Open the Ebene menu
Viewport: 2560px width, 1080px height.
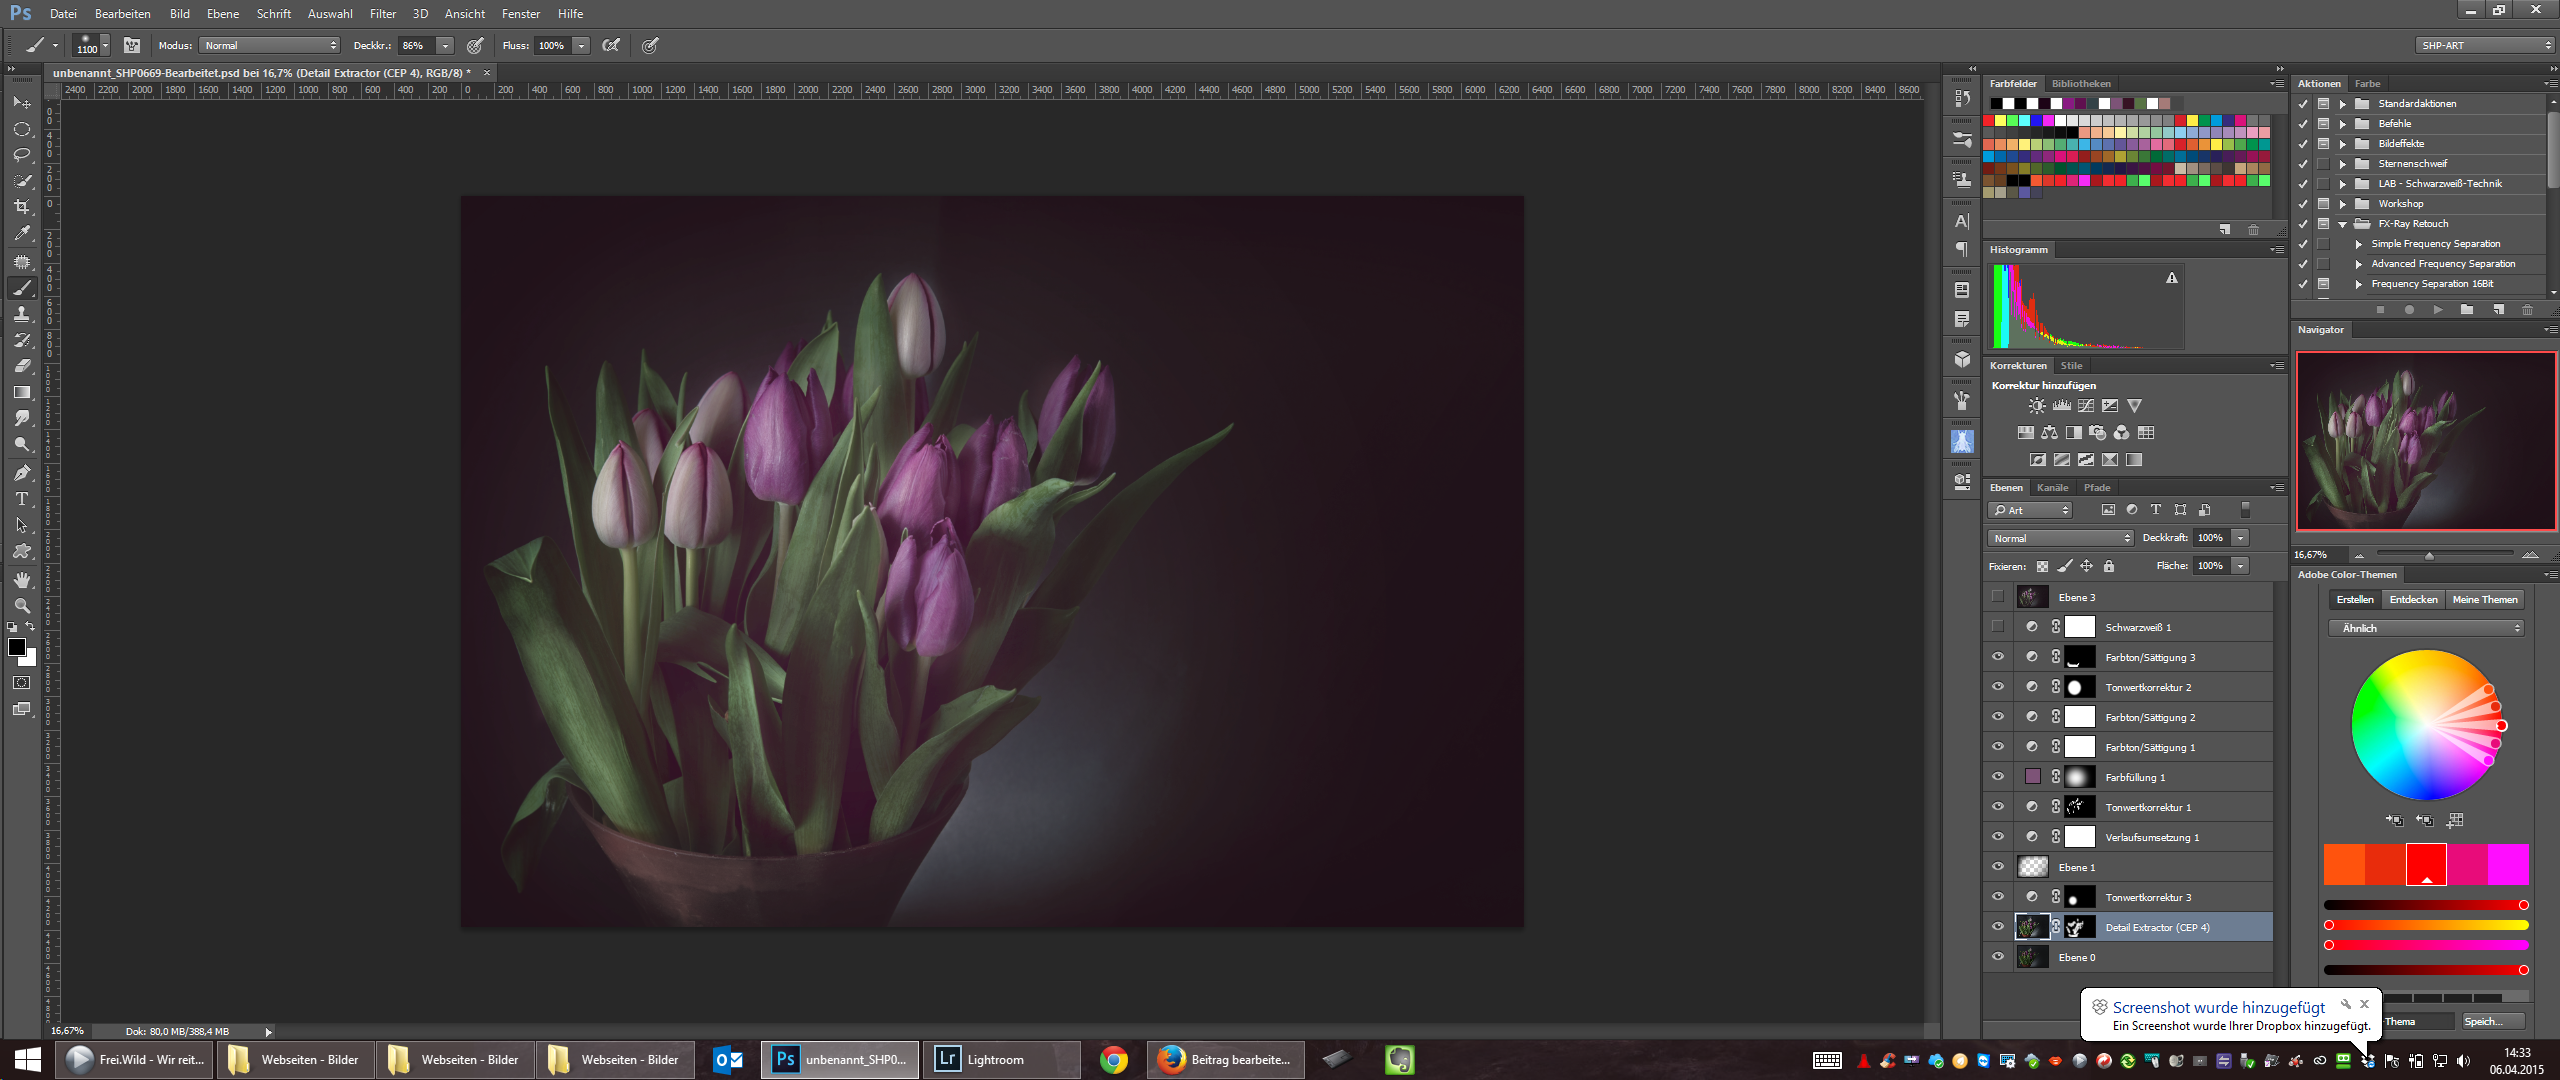point(222,14)
